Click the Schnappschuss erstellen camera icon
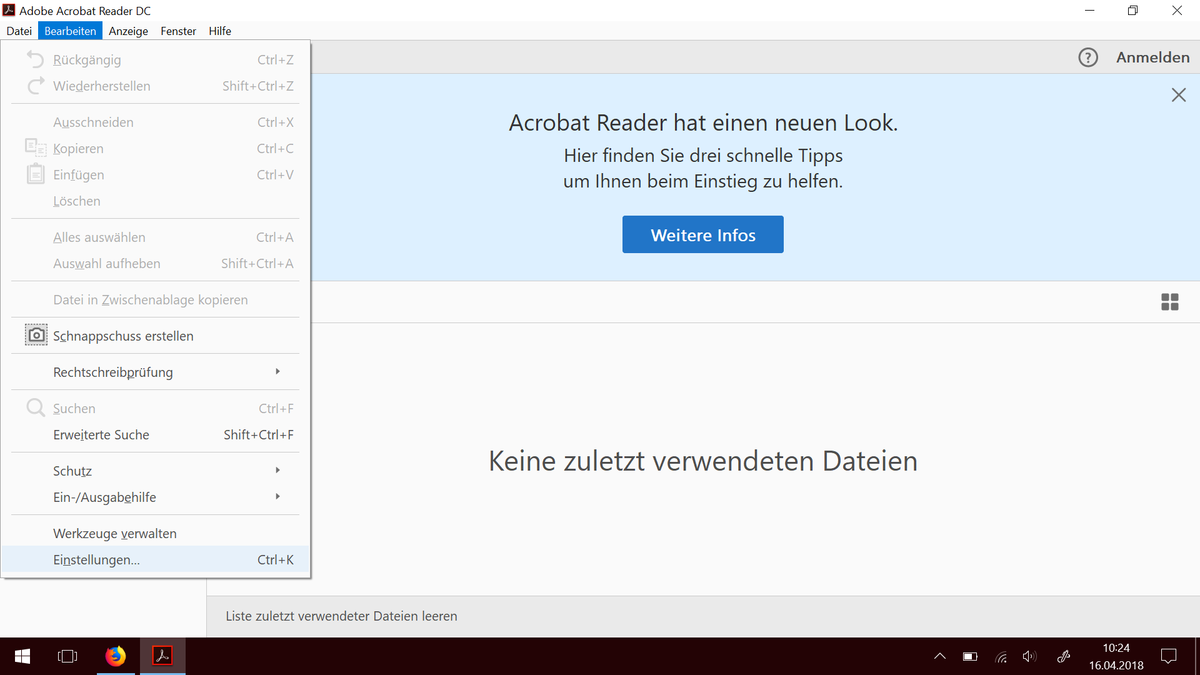The image size is (1200, 675). tap(36, 336)
